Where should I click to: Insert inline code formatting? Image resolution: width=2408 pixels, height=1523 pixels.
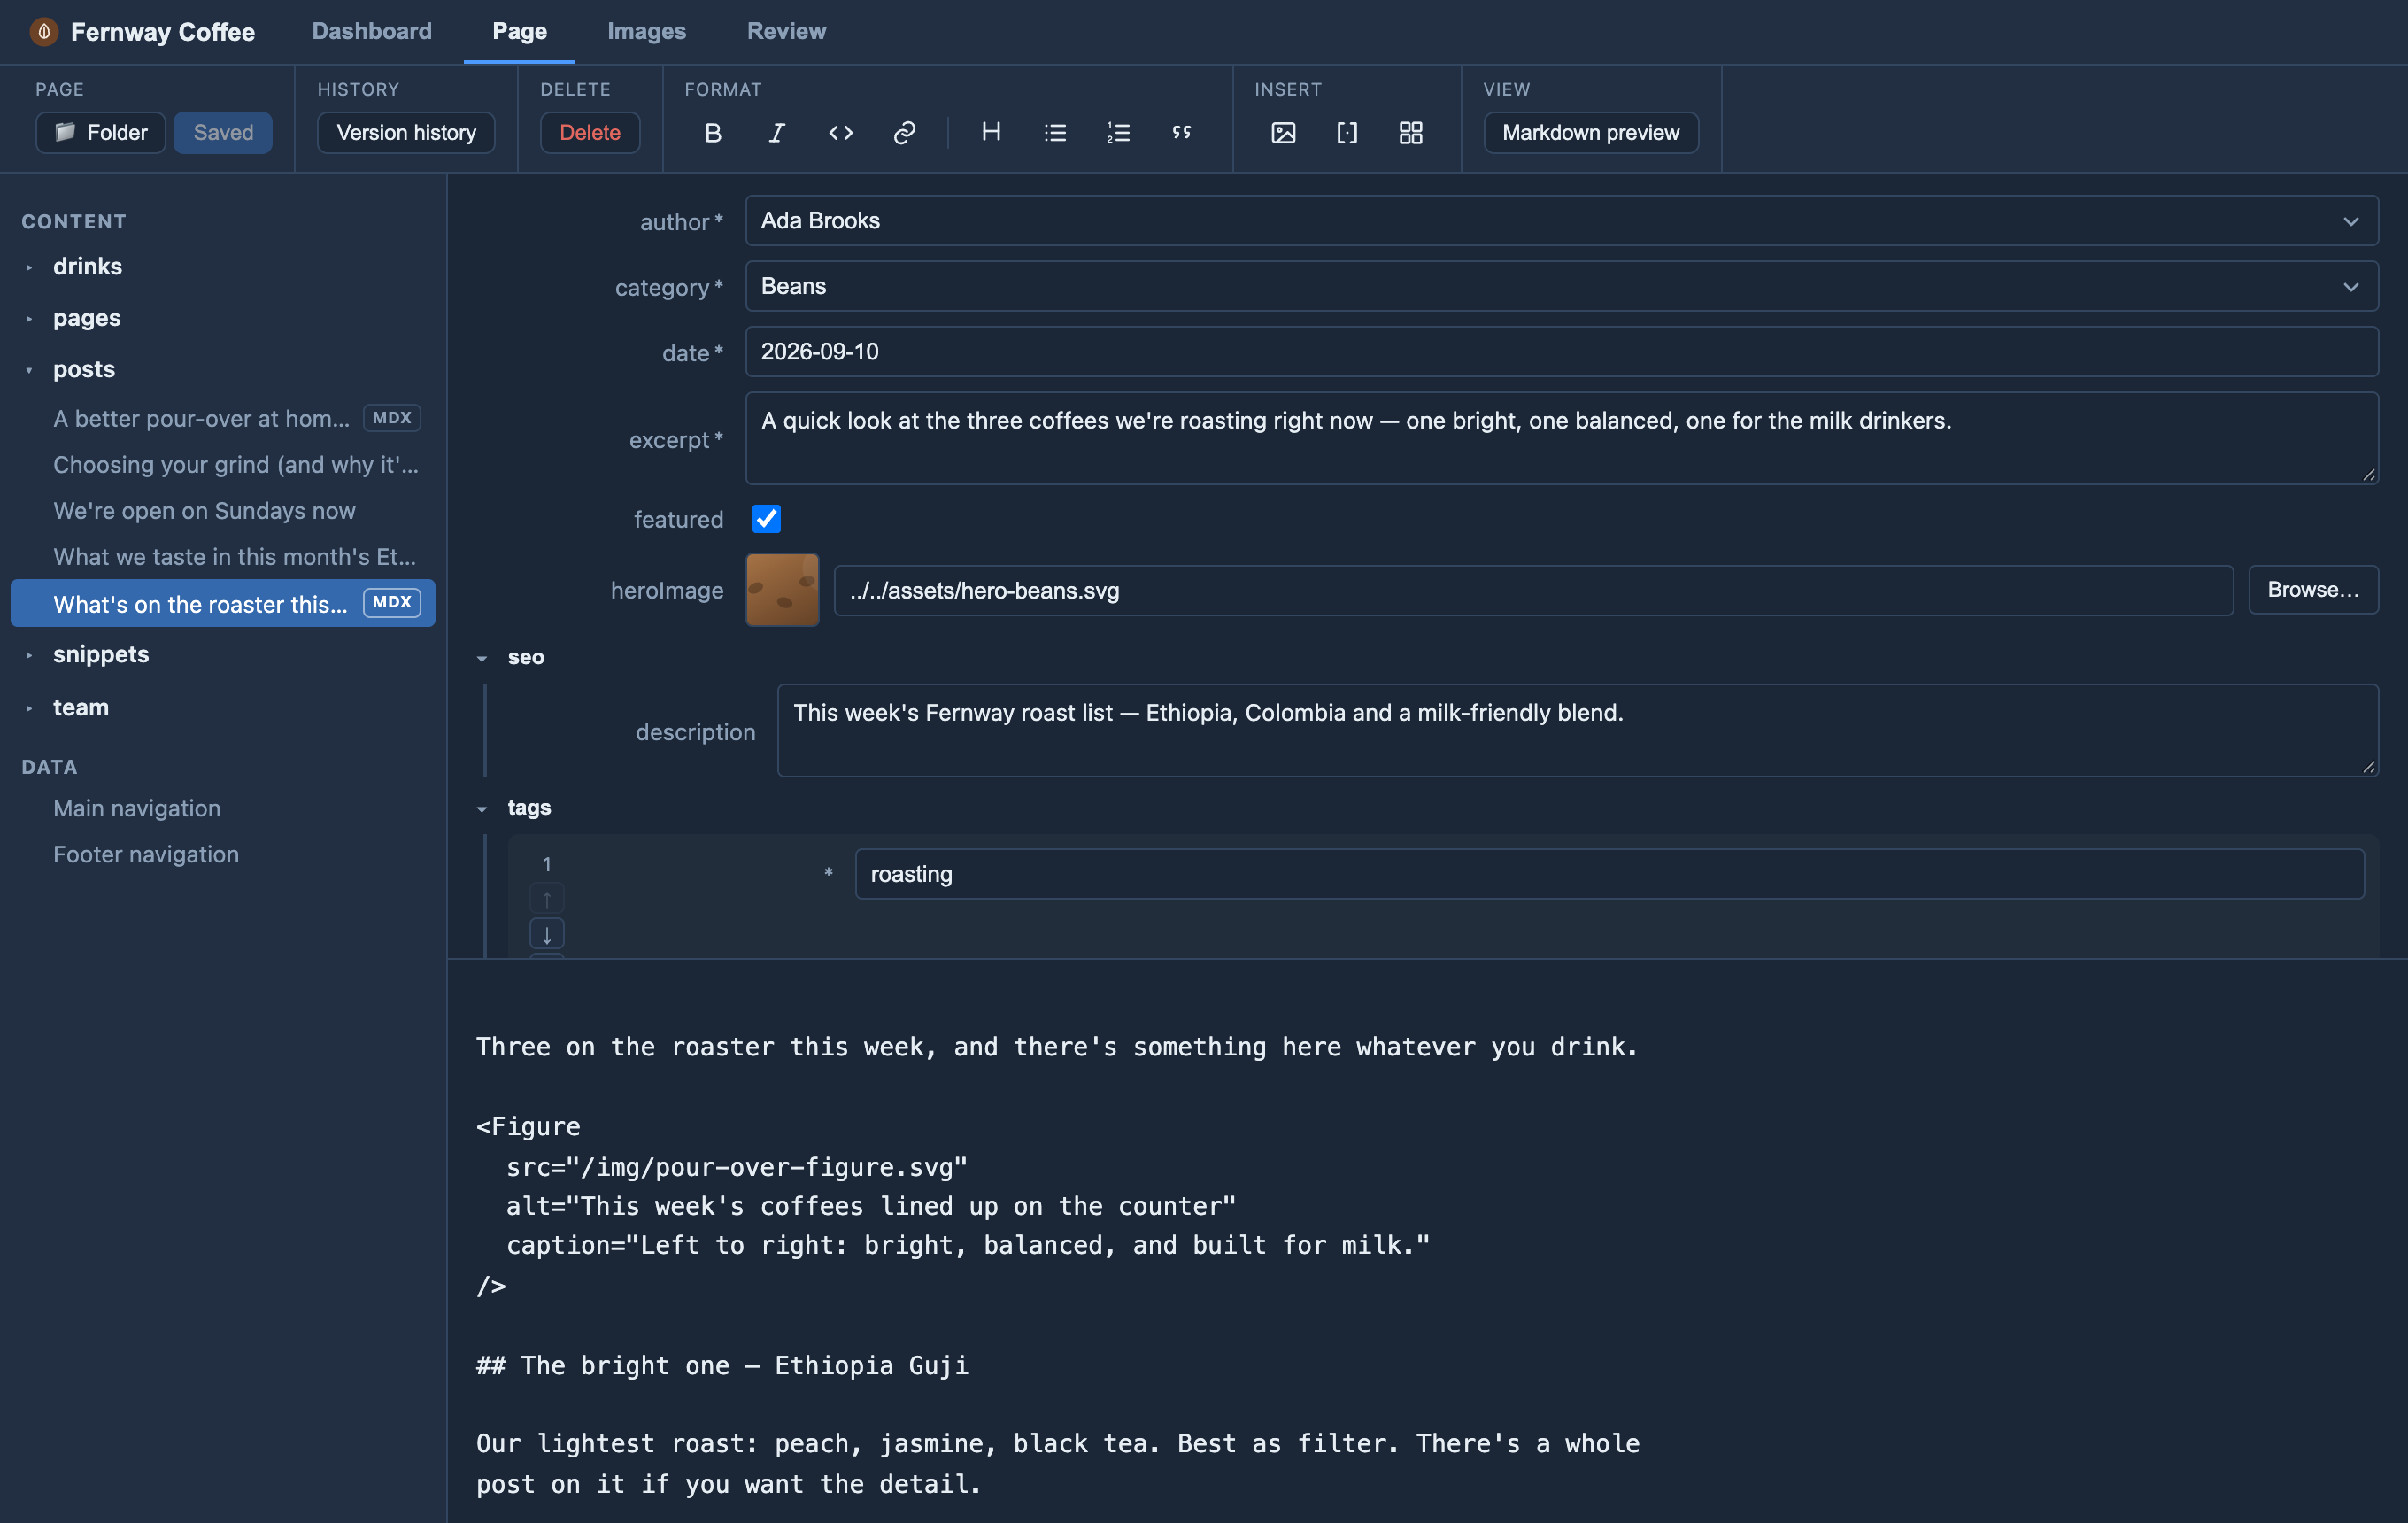(840, 132)
